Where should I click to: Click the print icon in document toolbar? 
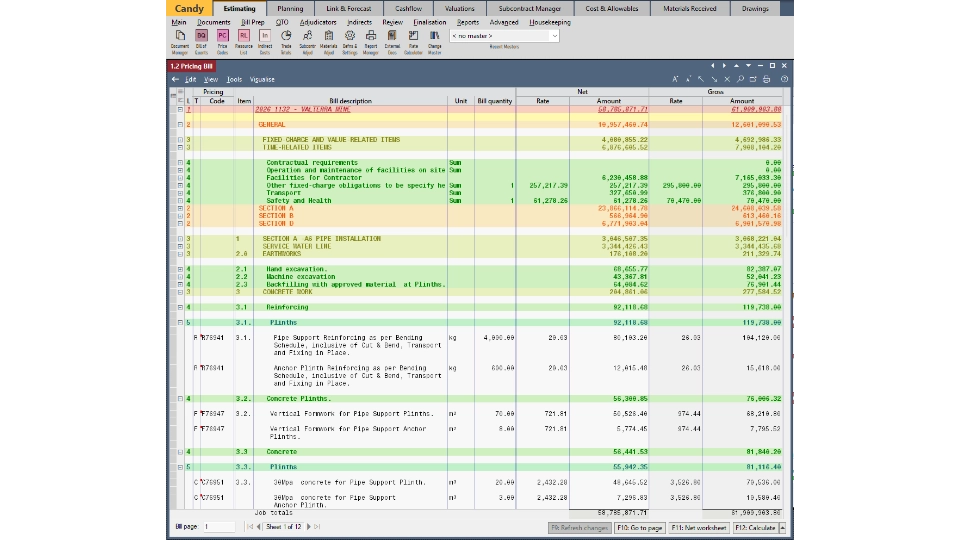click(767, 79)
